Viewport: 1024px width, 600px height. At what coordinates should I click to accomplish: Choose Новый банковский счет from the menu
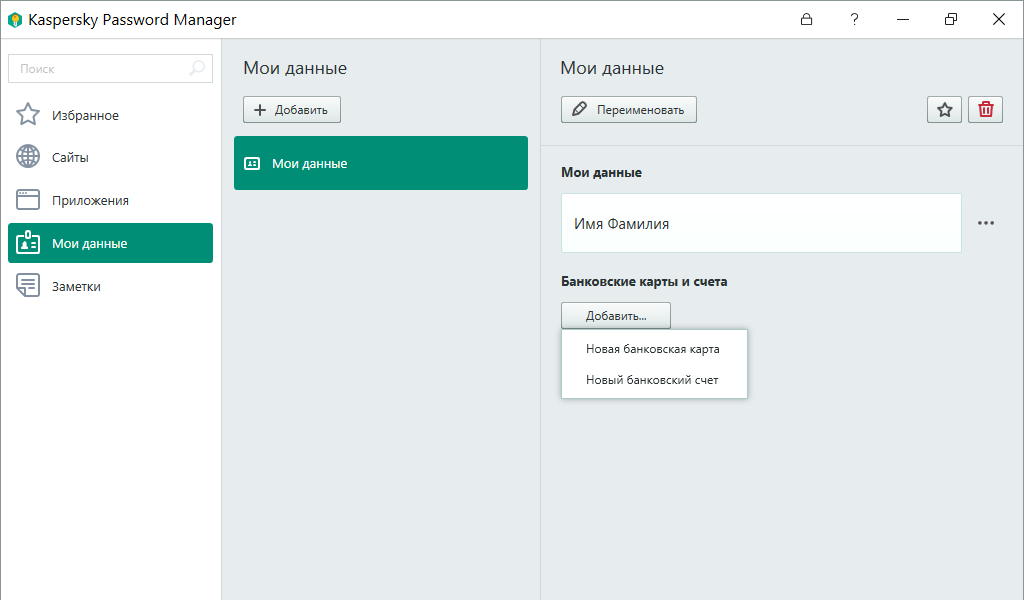click(649, 378)
